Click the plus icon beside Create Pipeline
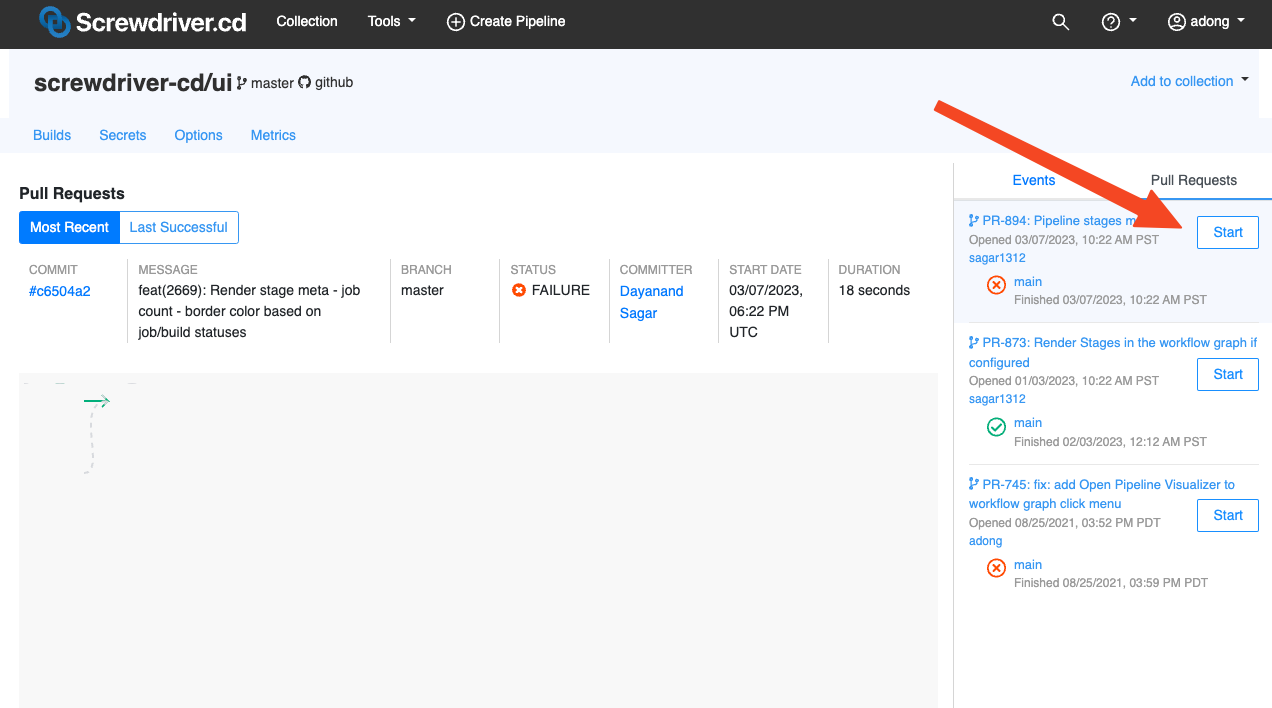Viewport: 1272px width, 708px height. tap(455, 21)
